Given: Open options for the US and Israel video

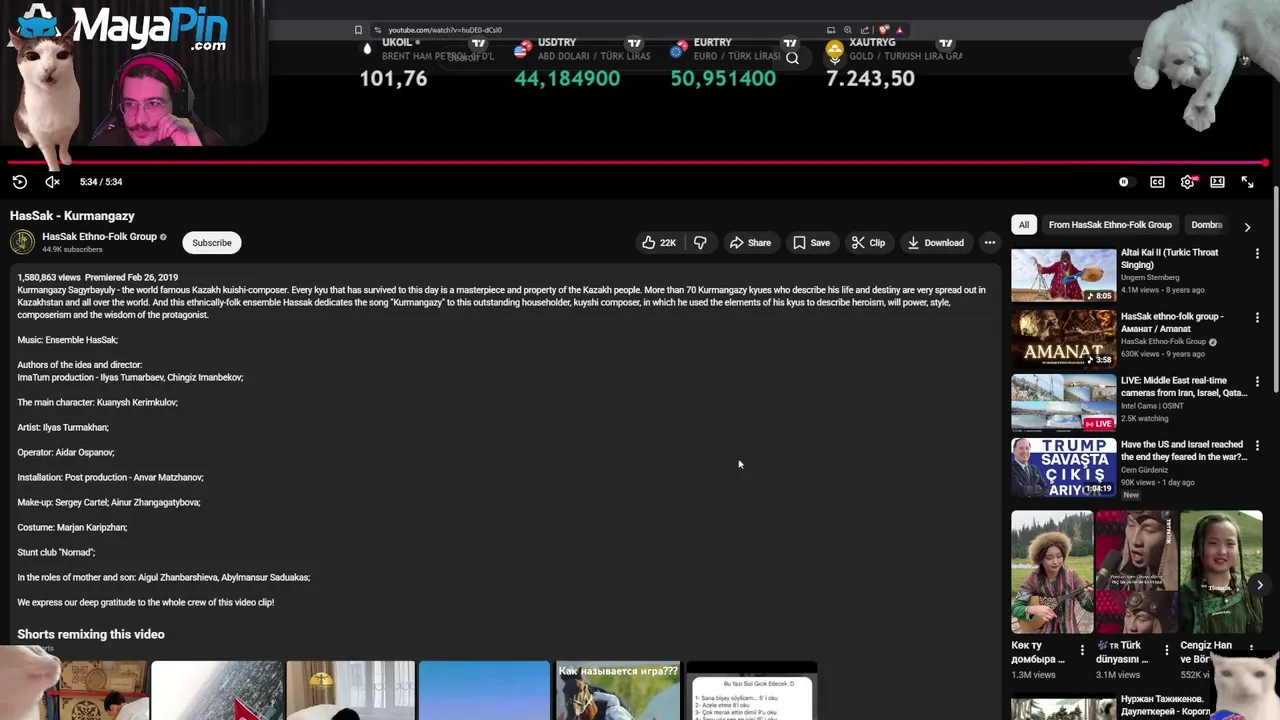Looking at the screenshot, I should coord(1257,446).
